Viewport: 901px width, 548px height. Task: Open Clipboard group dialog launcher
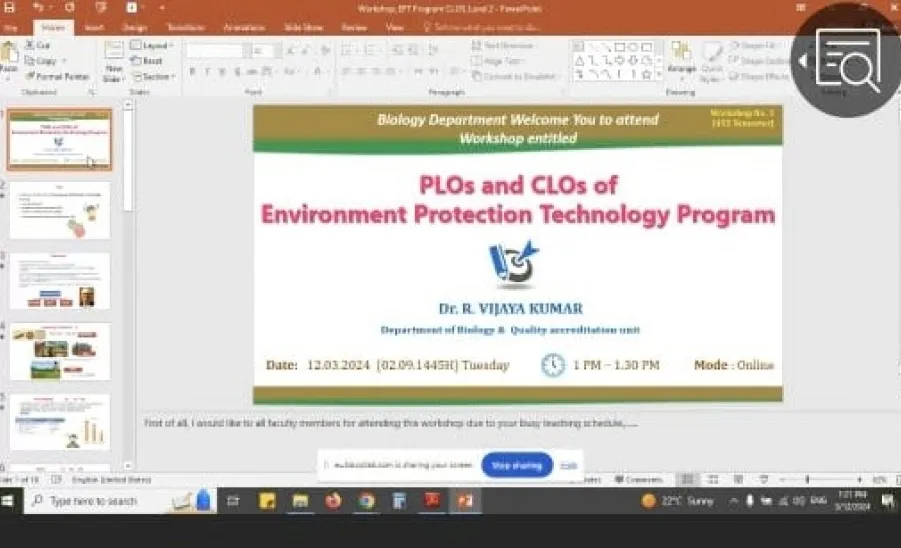(x=91, y=92)
